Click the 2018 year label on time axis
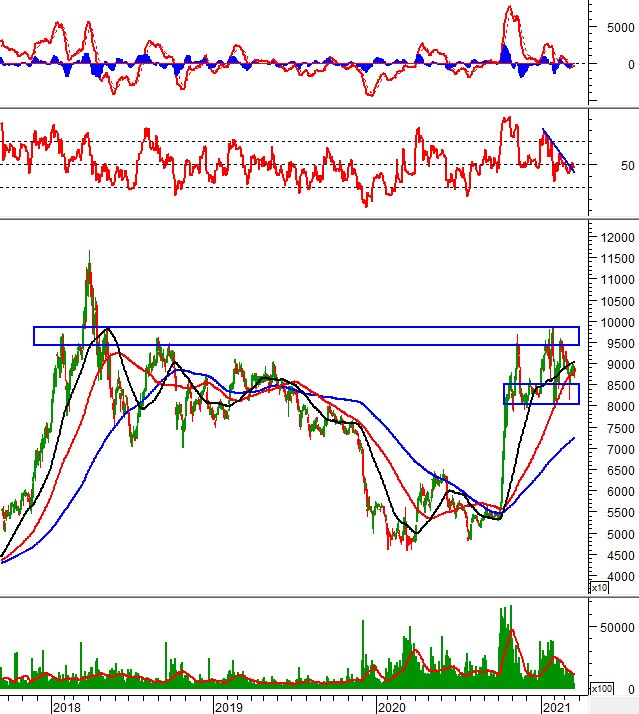This screenshot has height=714, width=639. click(67, 707)
